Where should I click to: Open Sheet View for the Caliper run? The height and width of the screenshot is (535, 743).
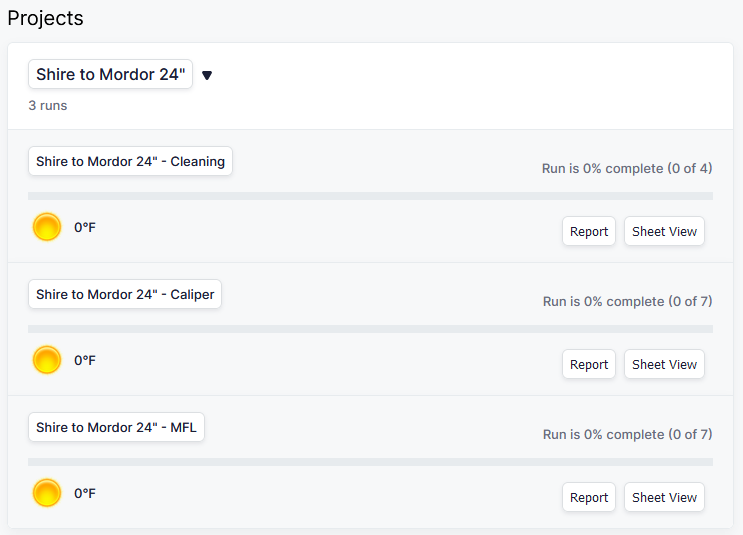[664, 365]
